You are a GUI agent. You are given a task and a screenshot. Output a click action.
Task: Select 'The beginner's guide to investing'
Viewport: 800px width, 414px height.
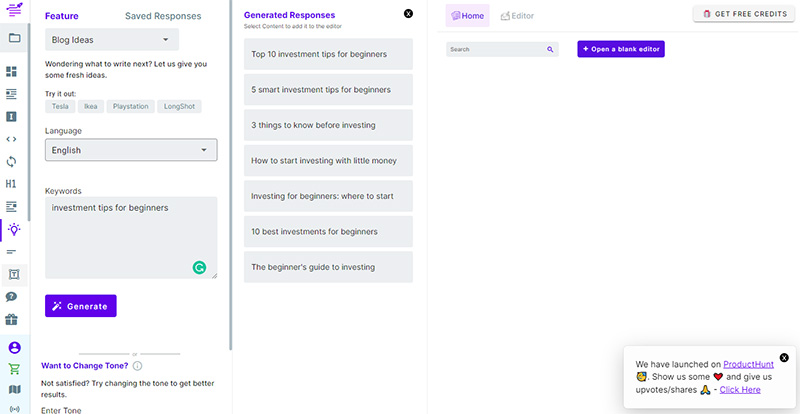click(x=328, y=267)
